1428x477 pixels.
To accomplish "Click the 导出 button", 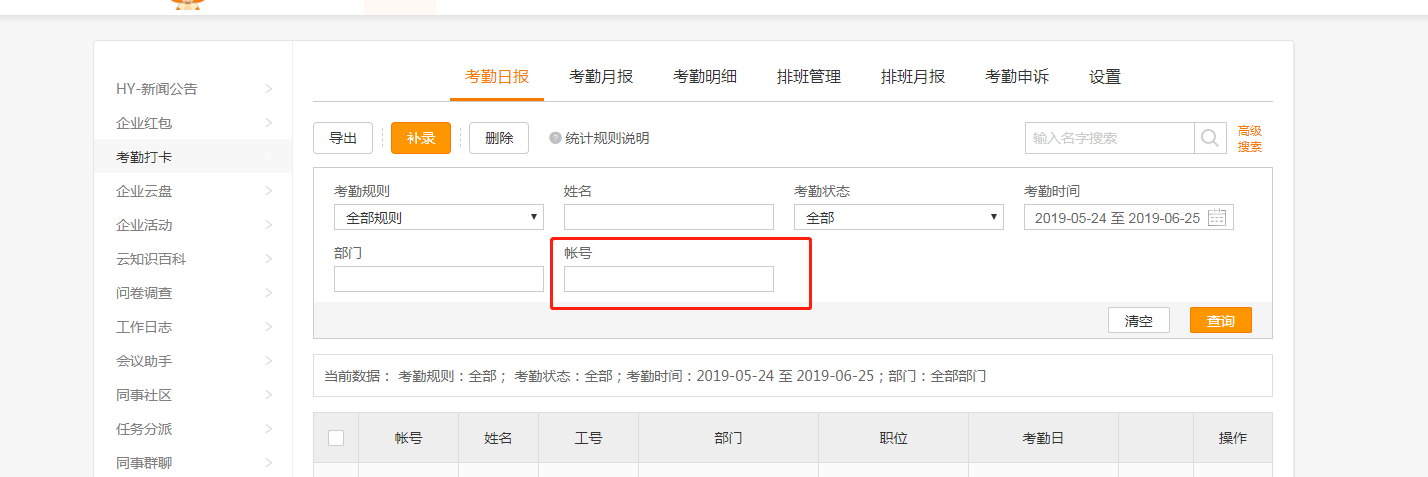I will click(343, 138).
